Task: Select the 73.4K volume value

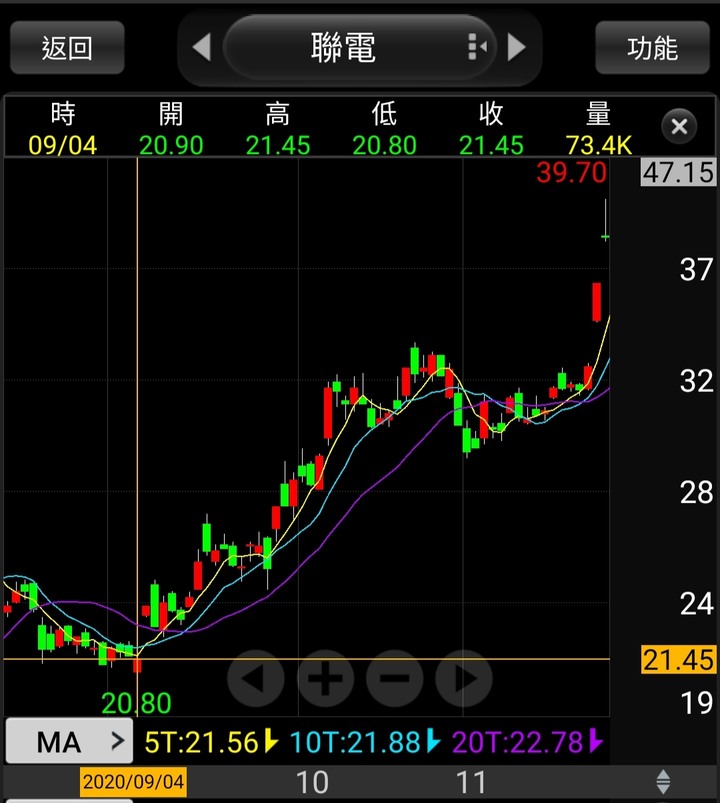Action: pos(598,145)
